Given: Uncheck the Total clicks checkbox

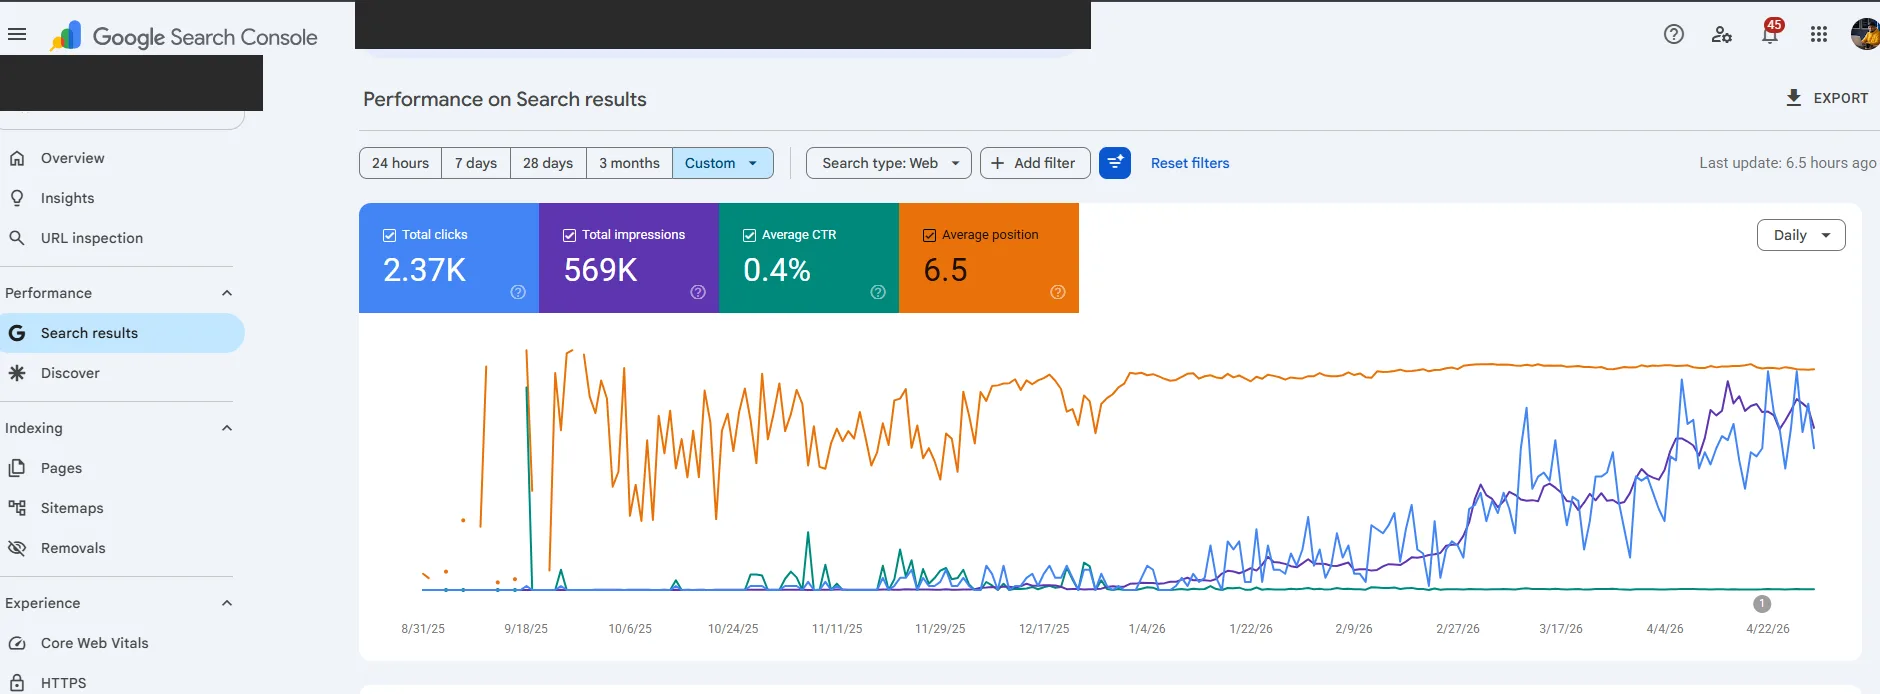Looking at the screenshot, I should [390, 235].
